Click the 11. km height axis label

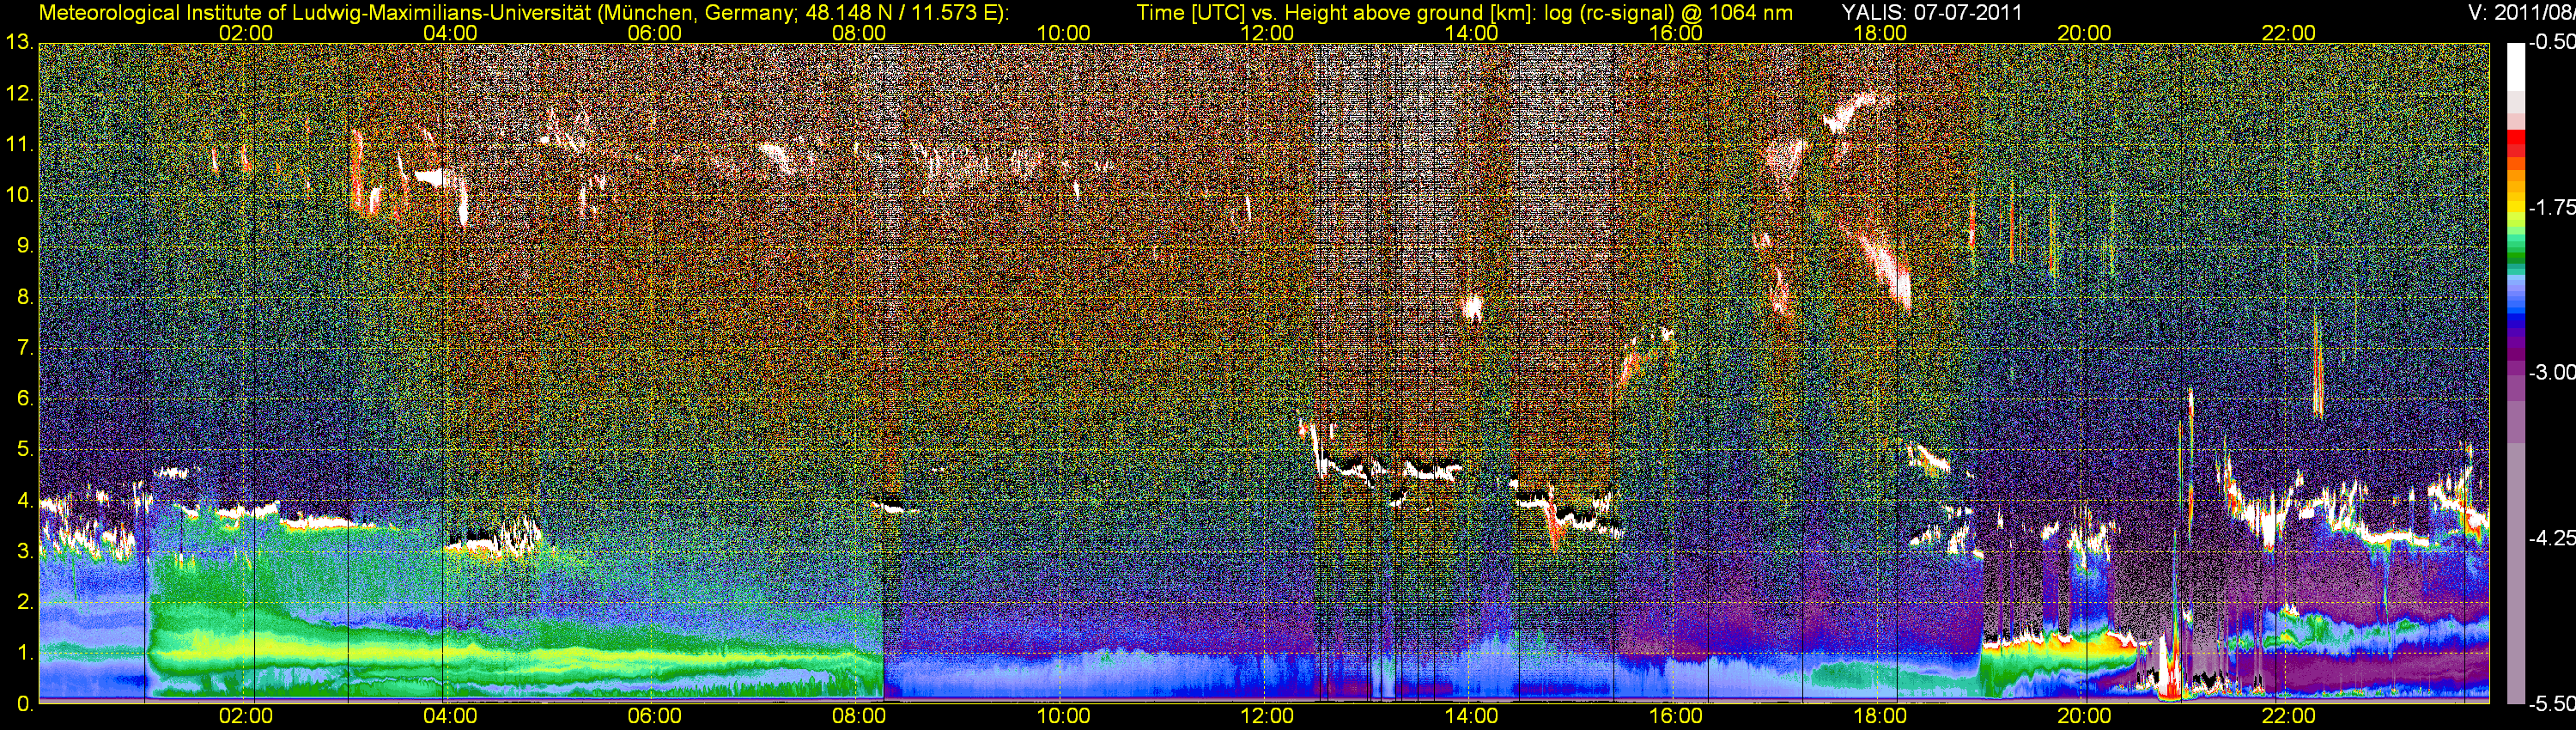point(20,145)
